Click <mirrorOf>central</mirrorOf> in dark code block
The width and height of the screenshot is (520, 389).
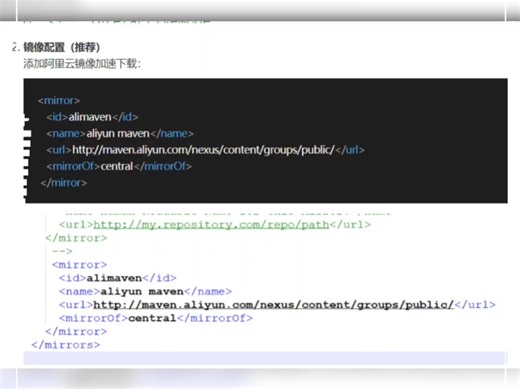click(x=119, y=166)
